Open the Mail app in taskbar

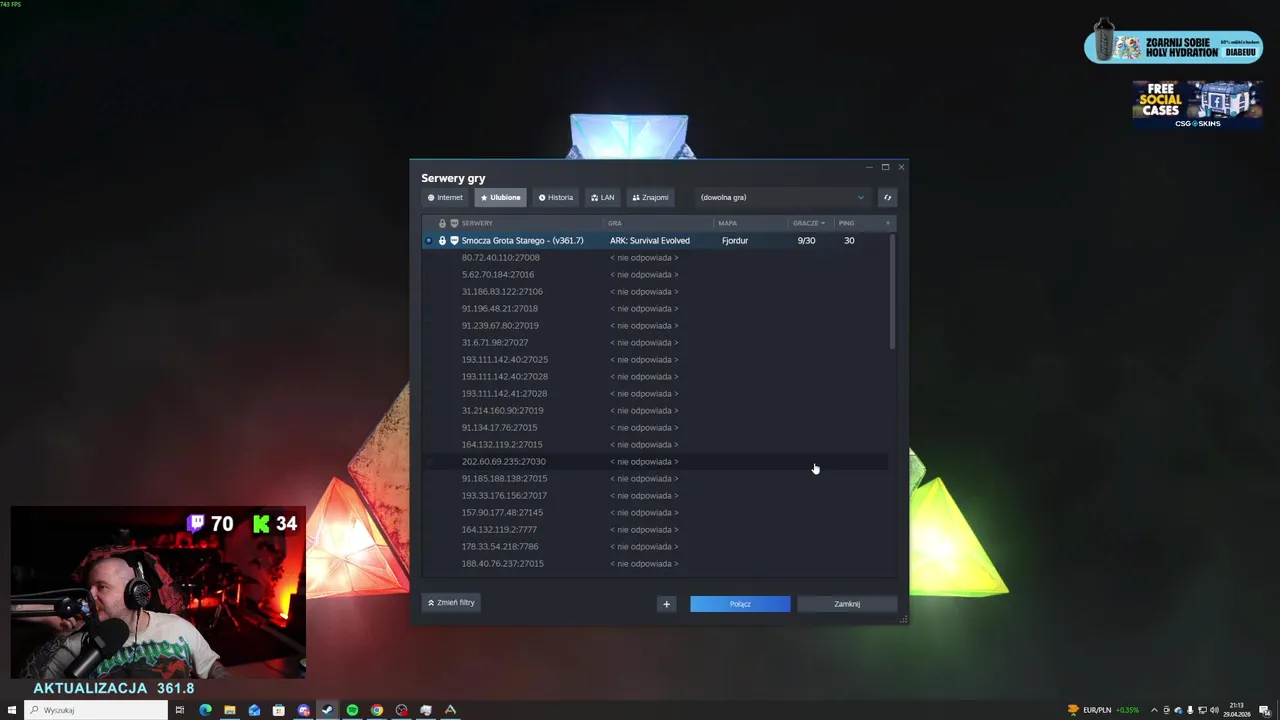(254, 710)
